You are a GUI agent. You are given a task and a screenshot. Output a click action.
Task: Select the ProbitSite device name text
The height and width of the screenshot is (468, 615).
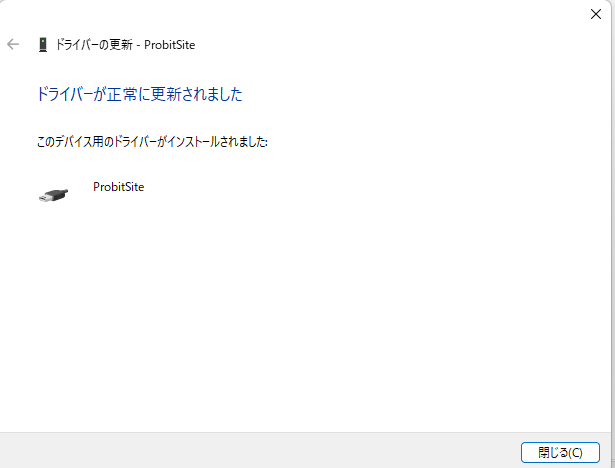(x=118, y=187)
